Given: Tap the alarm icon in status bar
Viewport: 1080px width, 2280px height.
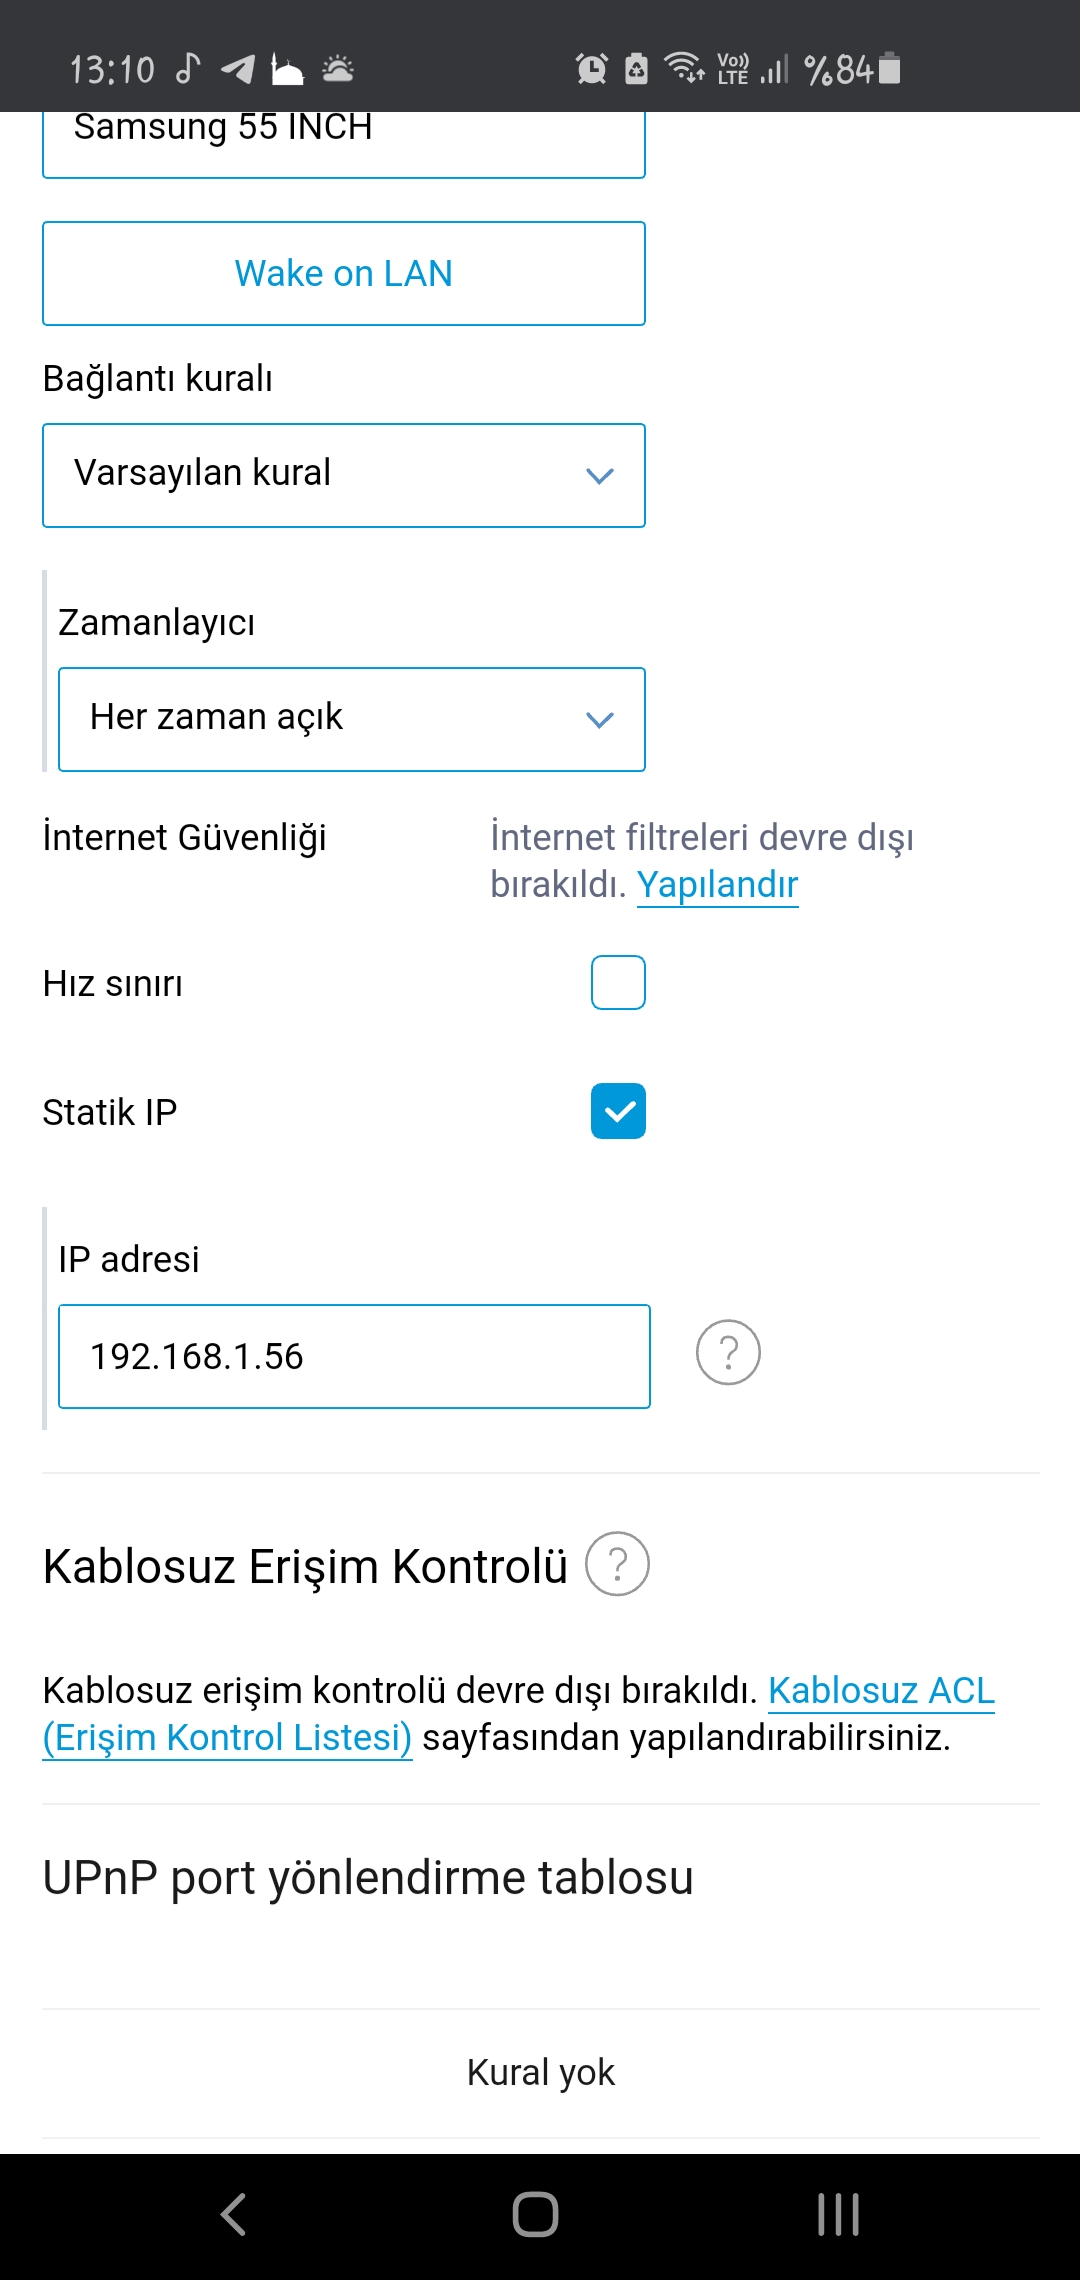Looking at the screenshot, I should (x=591, y=69).
